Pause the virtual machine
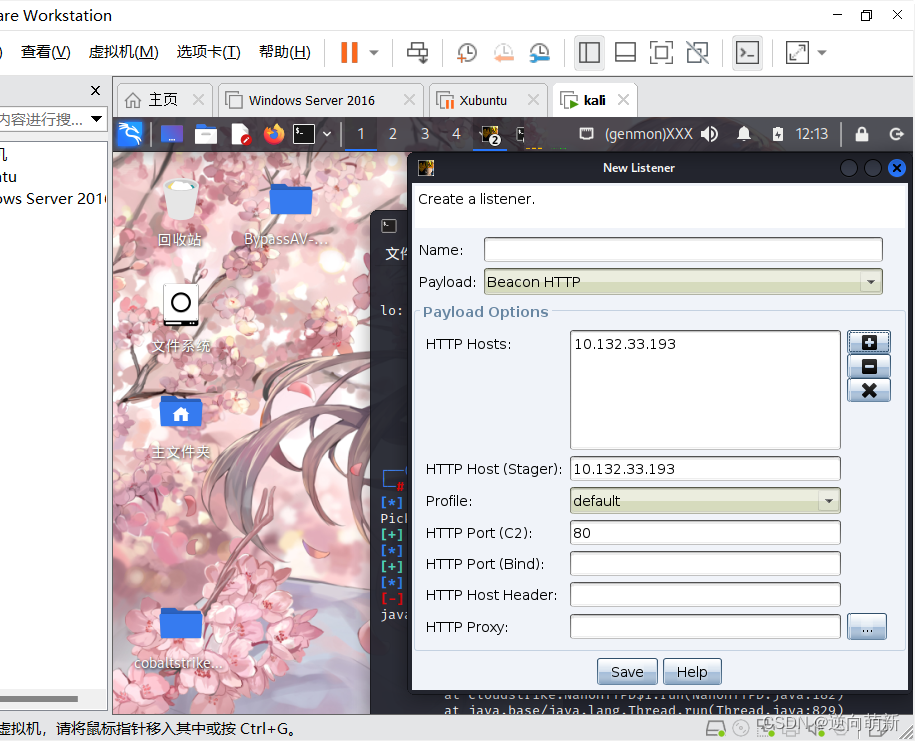This screenshot has height=741, width=915. click(x=349, y=53)
